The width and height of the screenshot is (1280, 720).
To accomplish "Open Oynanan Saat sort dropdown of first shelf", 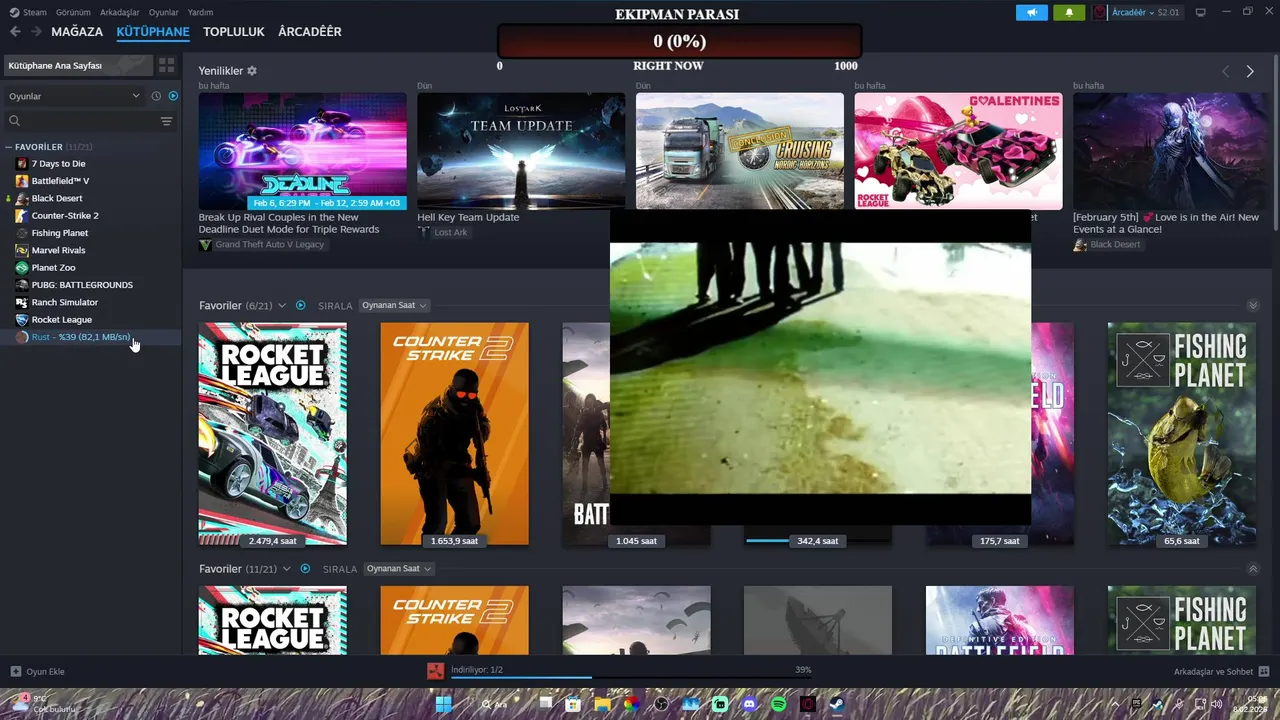I will [x=394, y=305].
